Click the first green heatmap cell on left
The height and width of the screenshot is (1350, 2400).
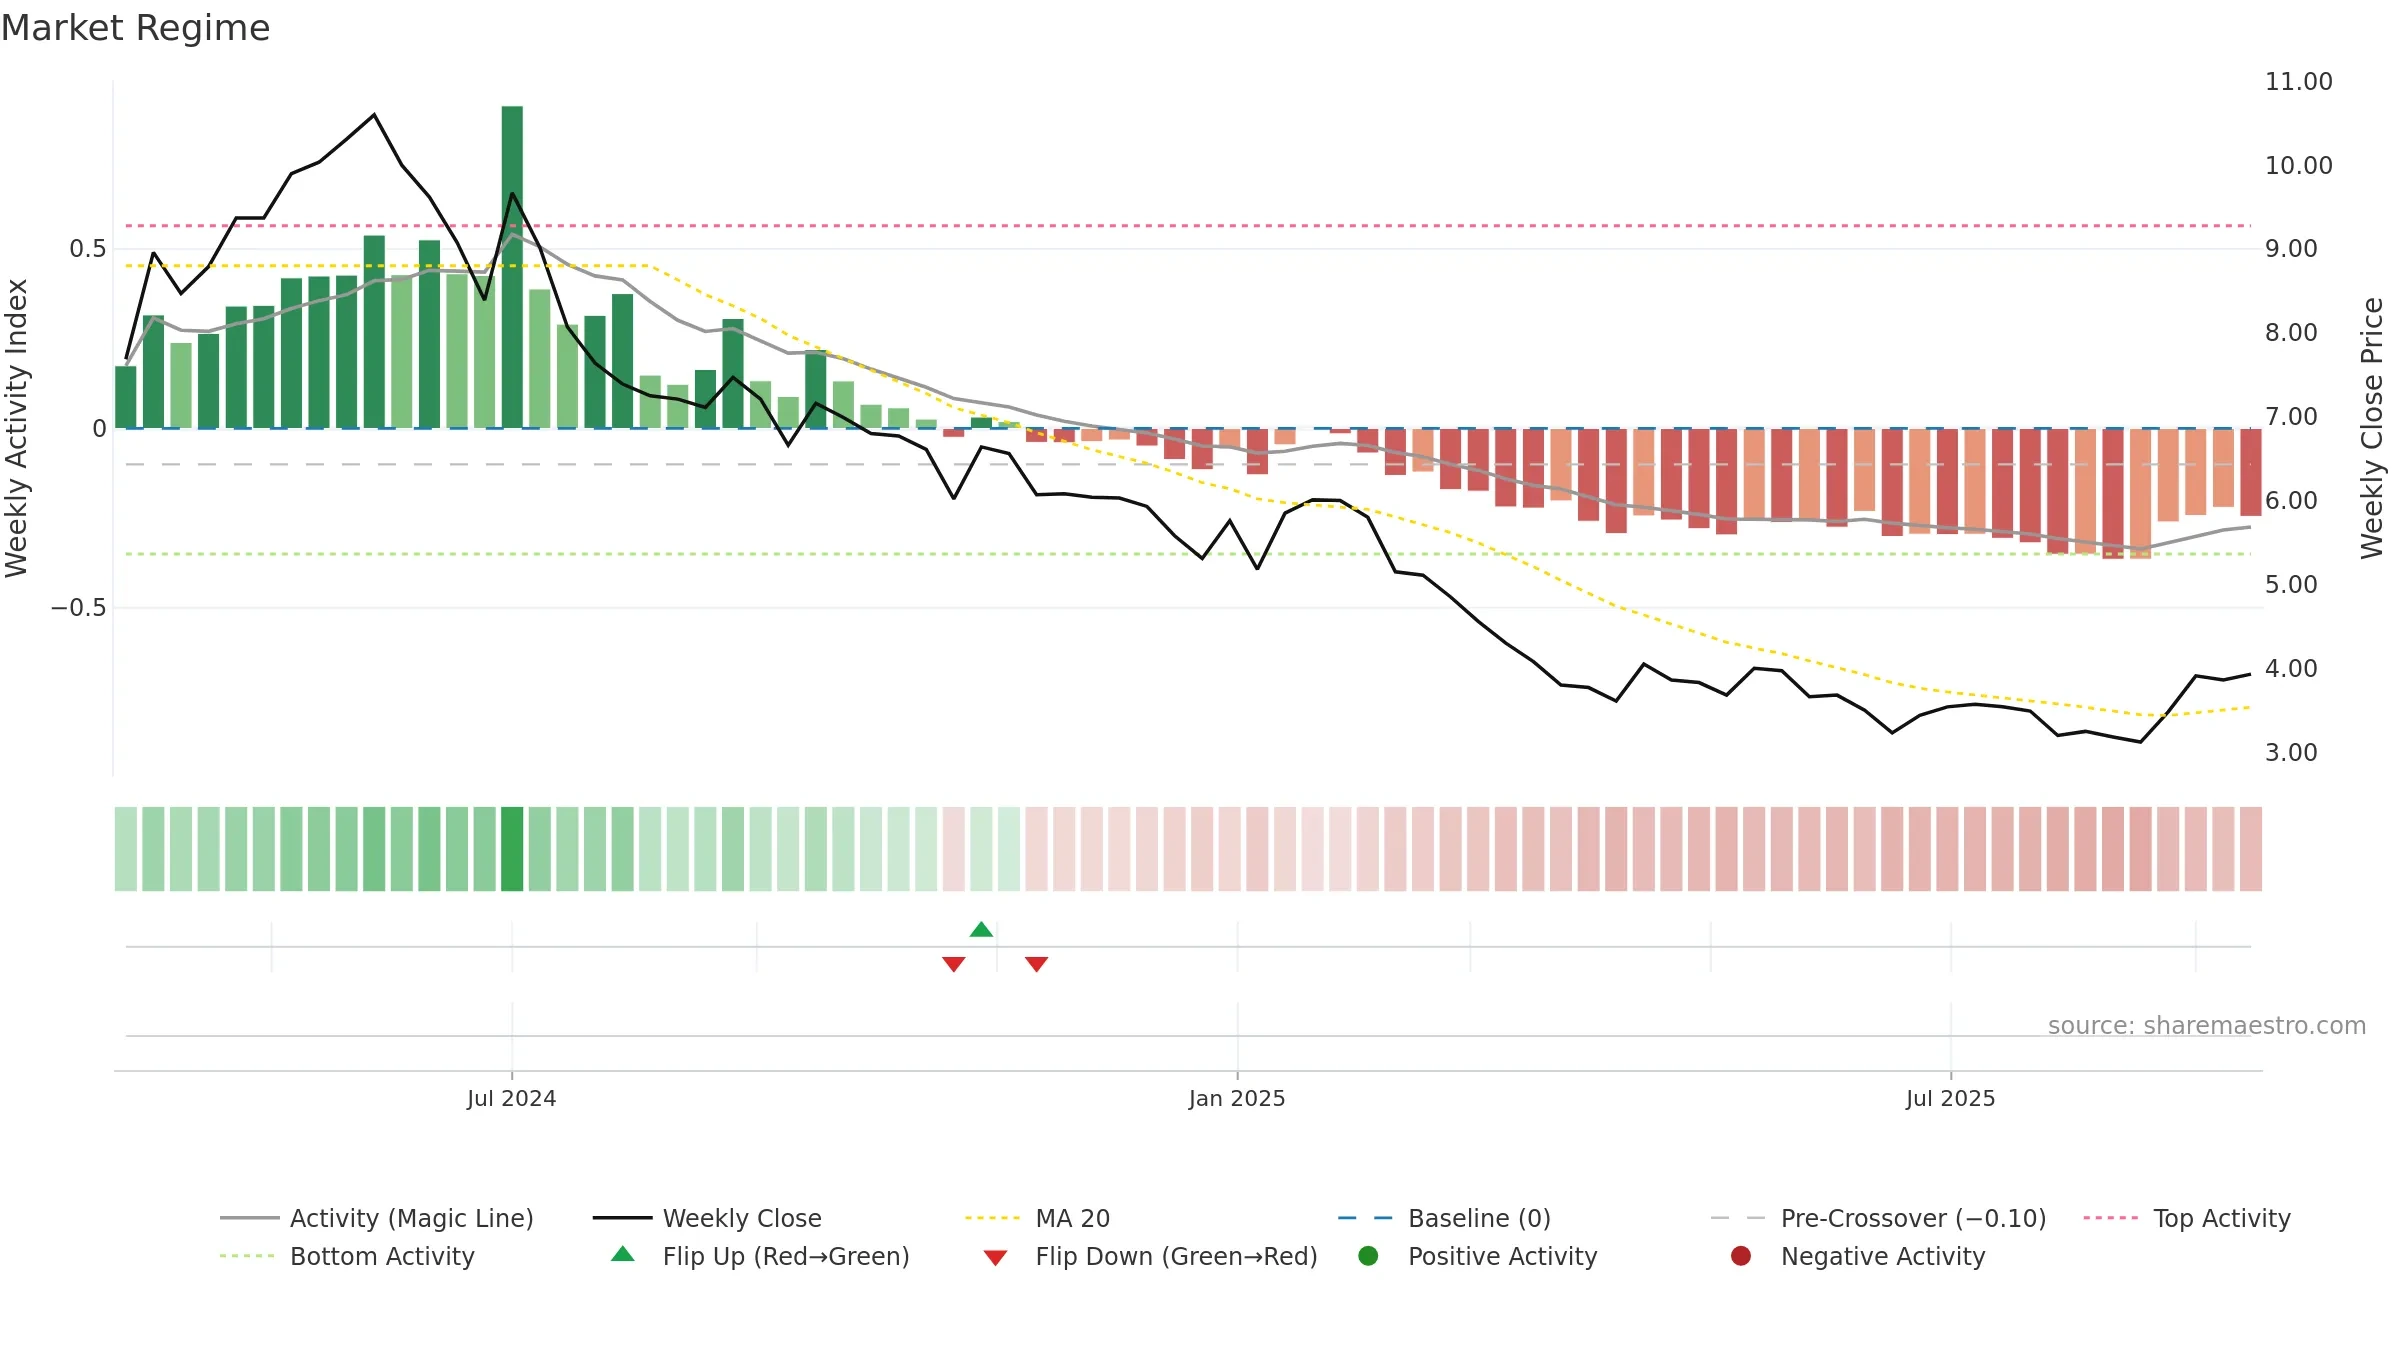(x=125, y=849)
